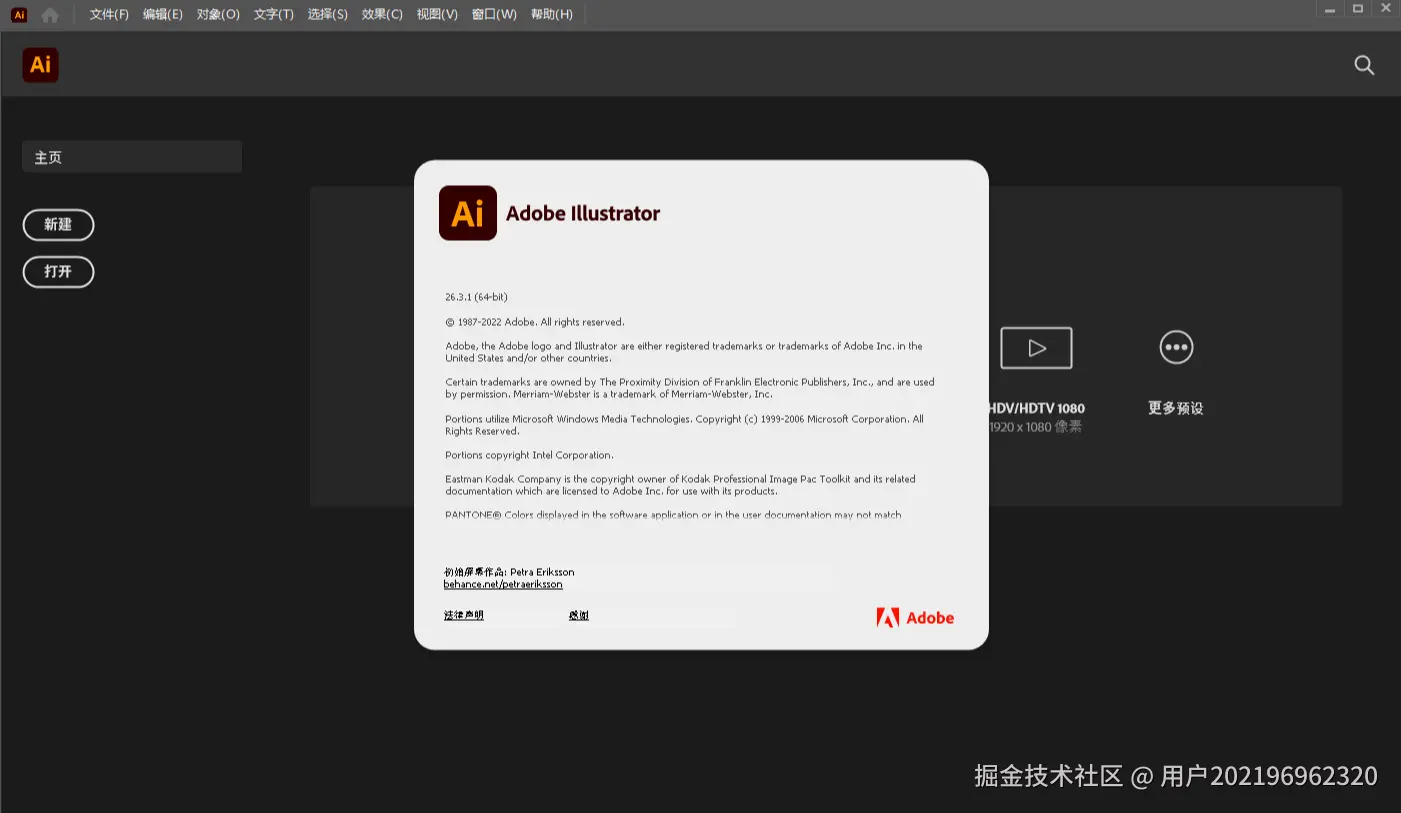Select the 主页 tab in sidebar
This screenshot has height=813, width=1401.
[132, 157]
